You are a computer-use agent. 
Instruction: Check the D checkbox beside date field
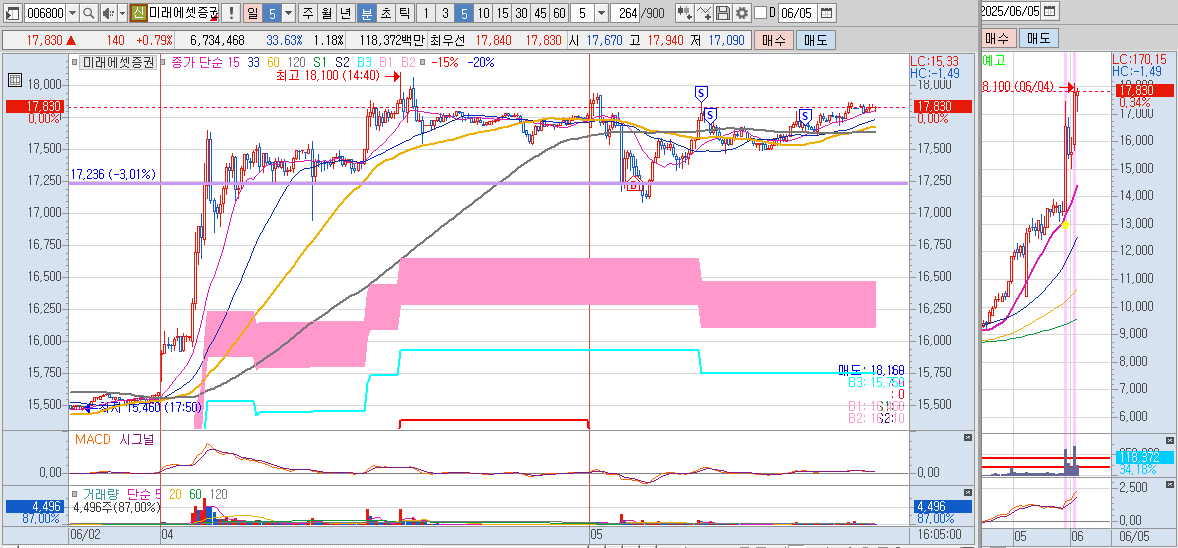[760, 13]
